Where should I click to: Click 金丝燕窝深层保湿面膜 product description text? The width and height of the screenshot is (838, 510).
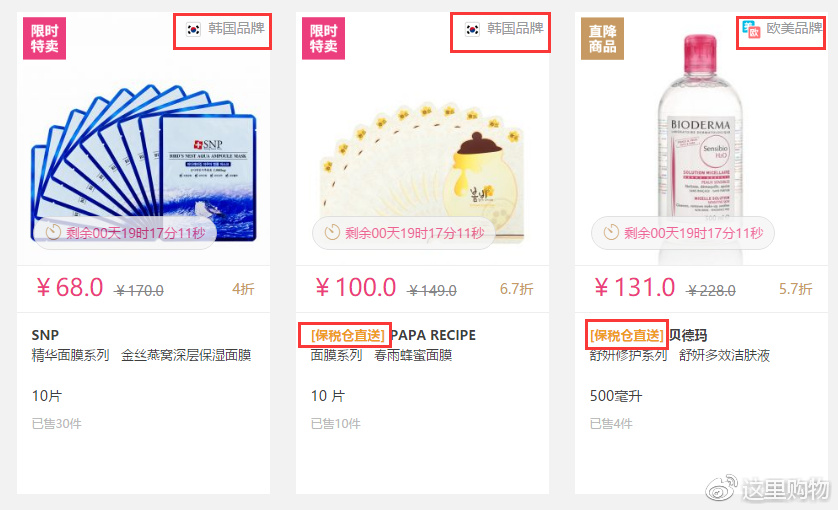tap(186, 356)
